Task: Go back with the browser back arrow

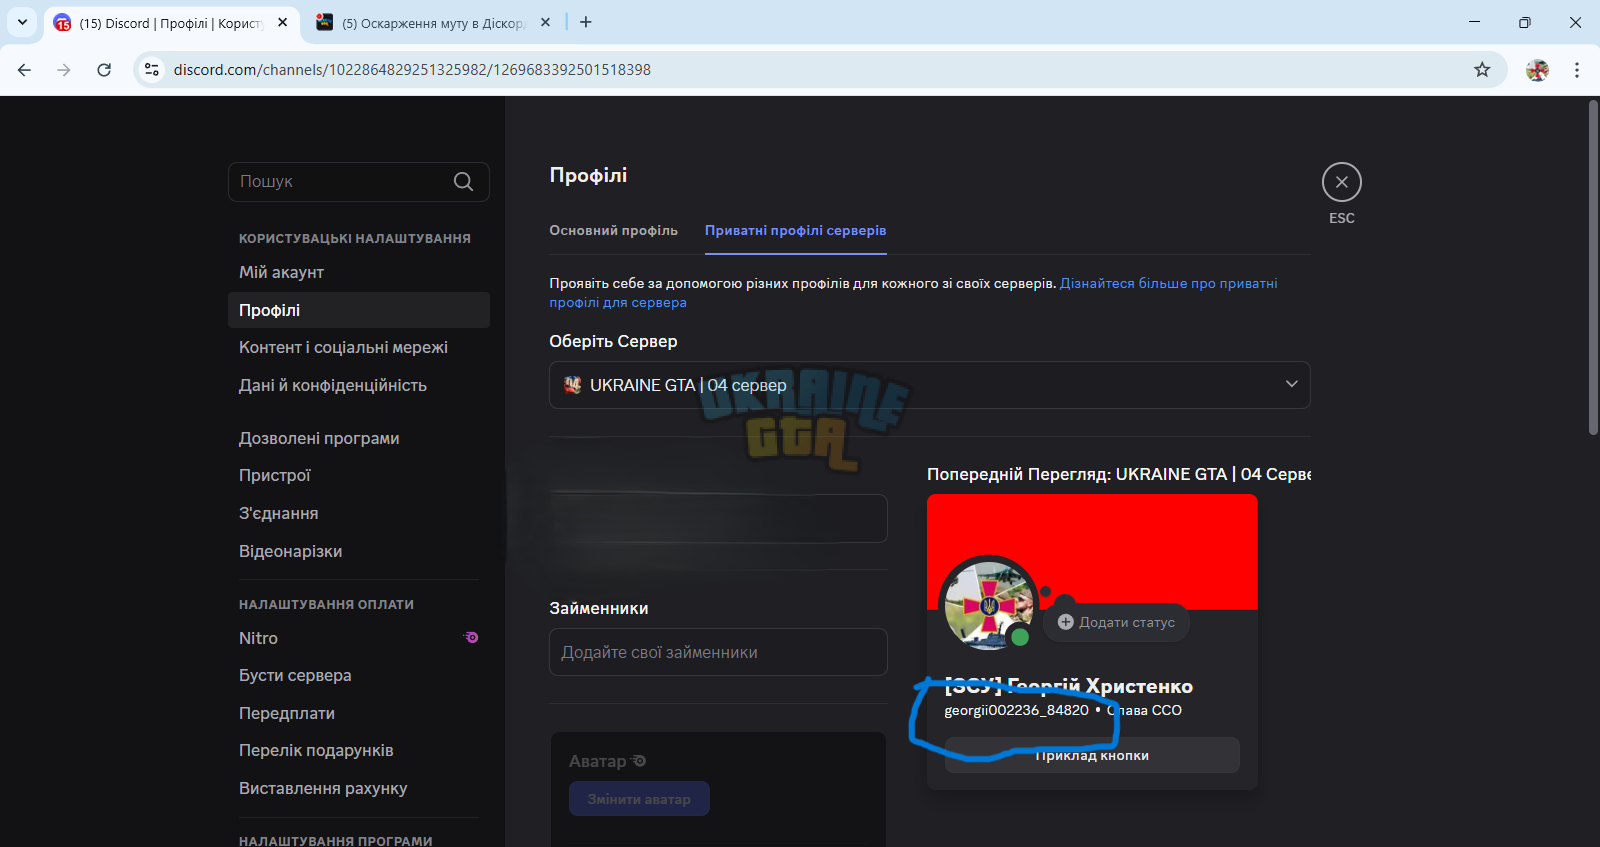Action: [25, 70]
